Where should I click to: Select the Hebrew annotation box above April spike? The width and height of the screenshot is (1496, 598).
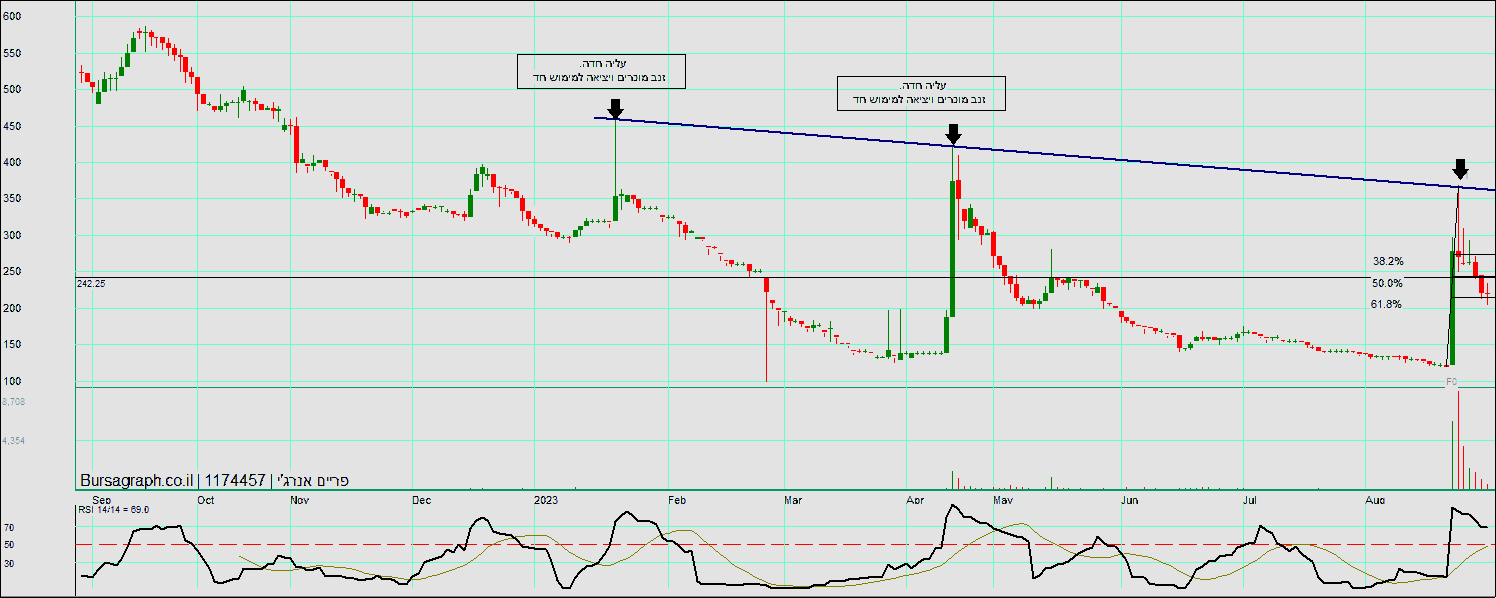tap(921, 93)
